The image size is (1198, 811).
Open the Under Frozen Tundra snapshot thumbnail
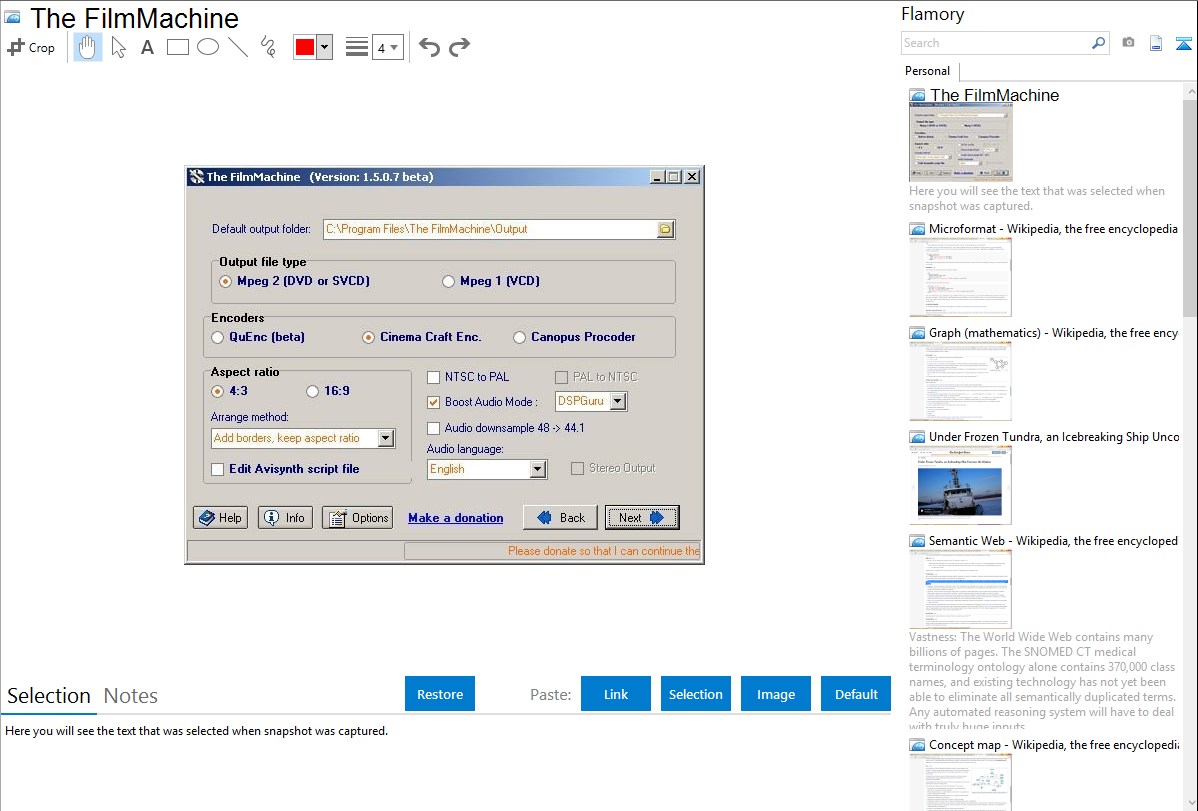click(960, 485)
